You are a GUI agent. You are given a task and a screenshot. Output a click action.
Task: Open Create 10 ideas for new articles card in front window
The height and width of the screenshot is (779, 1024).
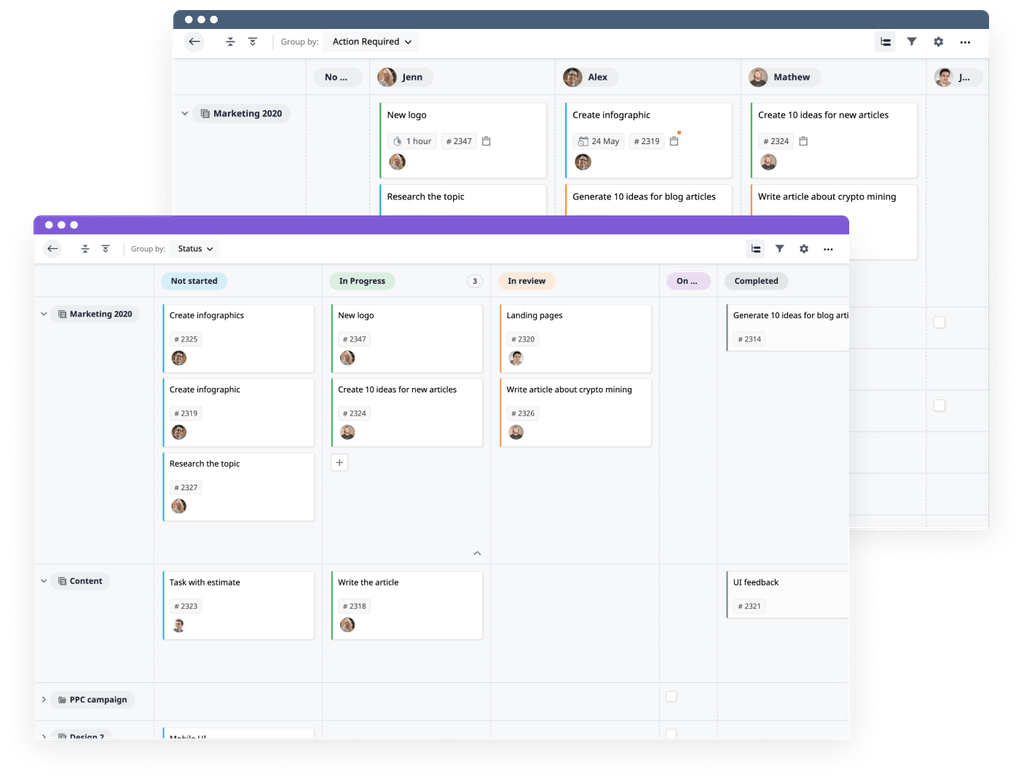click(x=408, y=413)
